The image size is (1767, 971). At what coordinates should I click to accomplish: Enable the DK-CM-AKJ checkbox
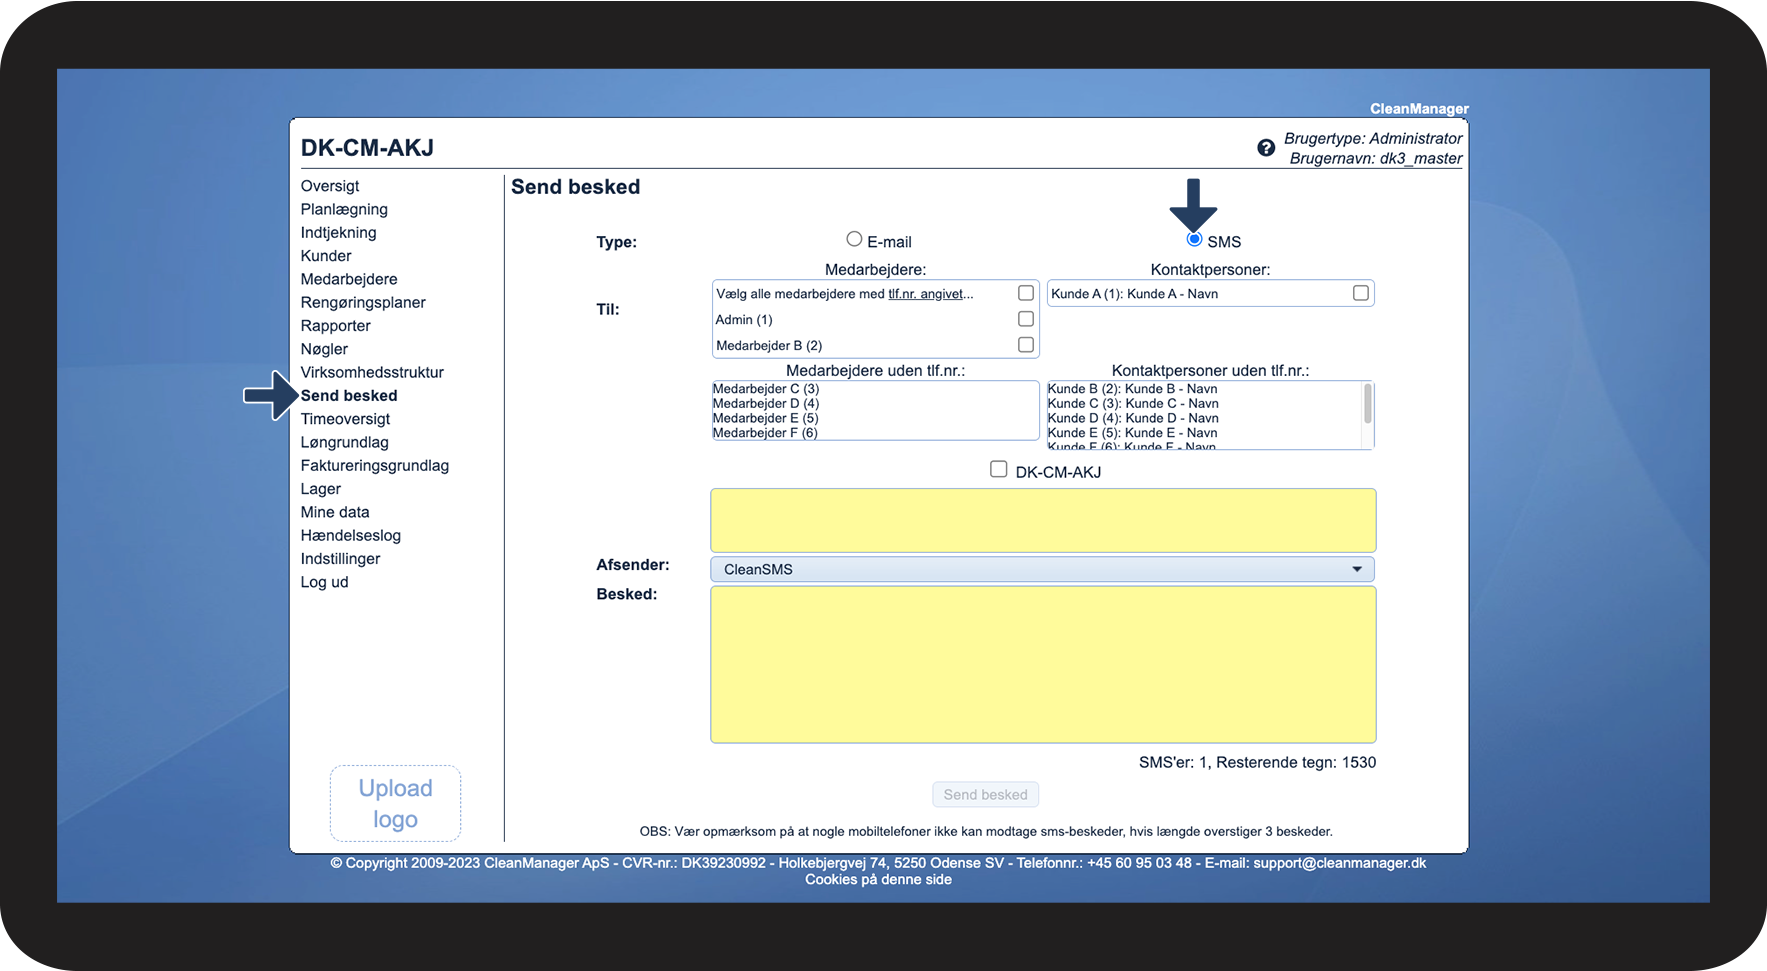[998, 470]
